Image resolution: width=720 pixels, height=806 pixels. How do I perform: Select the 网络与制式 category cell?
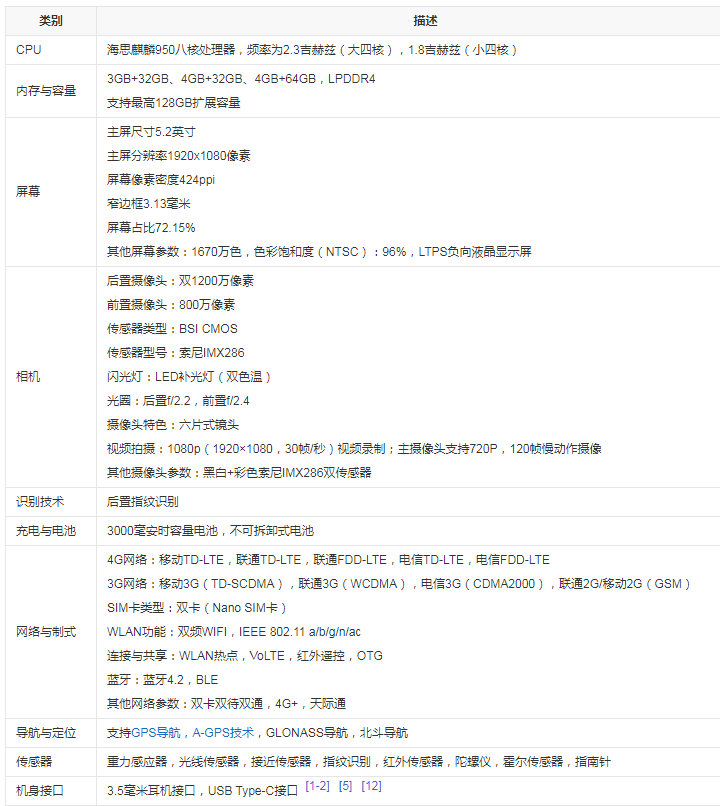(x=51, y=632)
